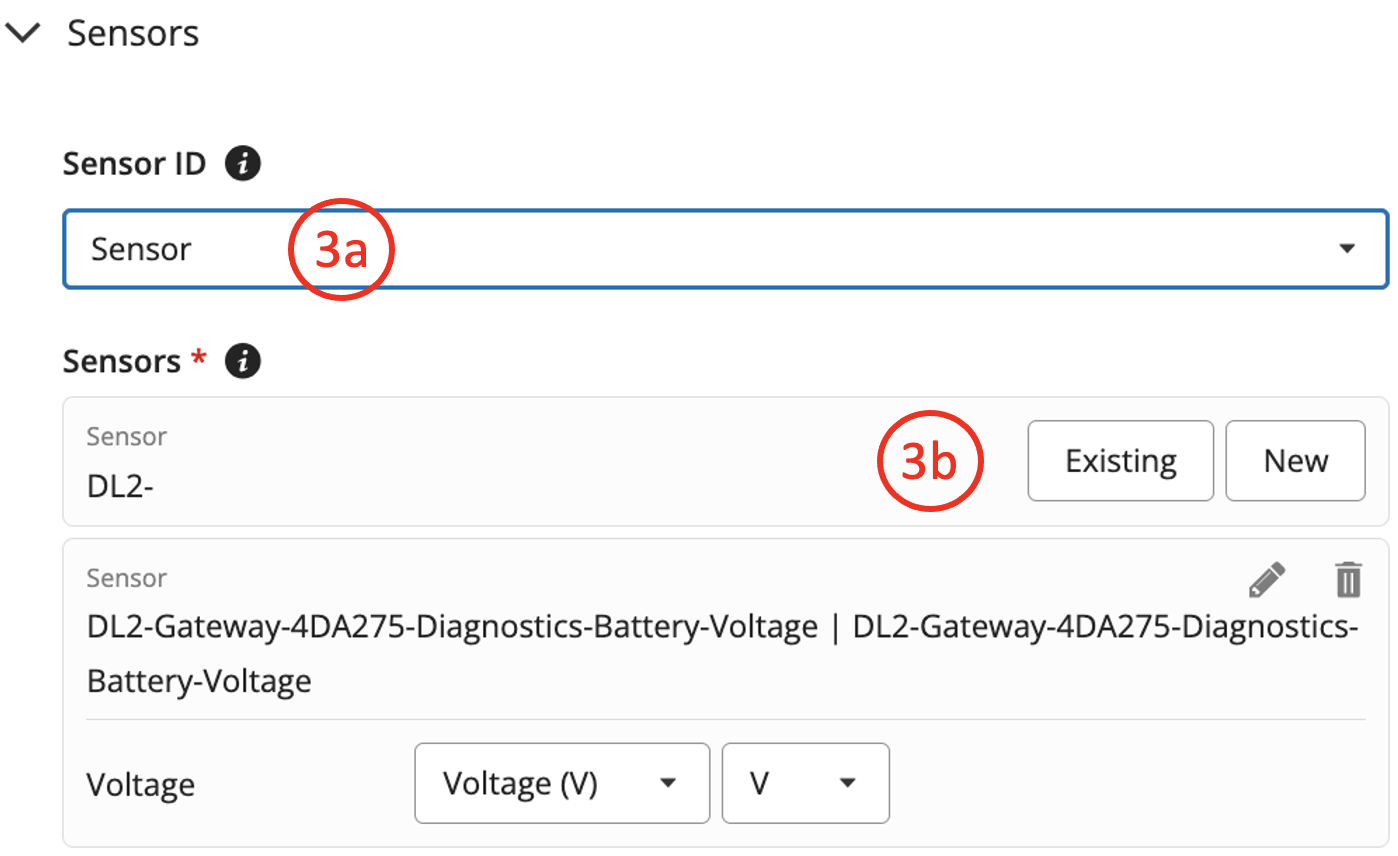Select the DL2-Gateway-4DA275-Diagnostics-Battery-Voltage sensor entry
1398x856 pixels.
(722, 654)
